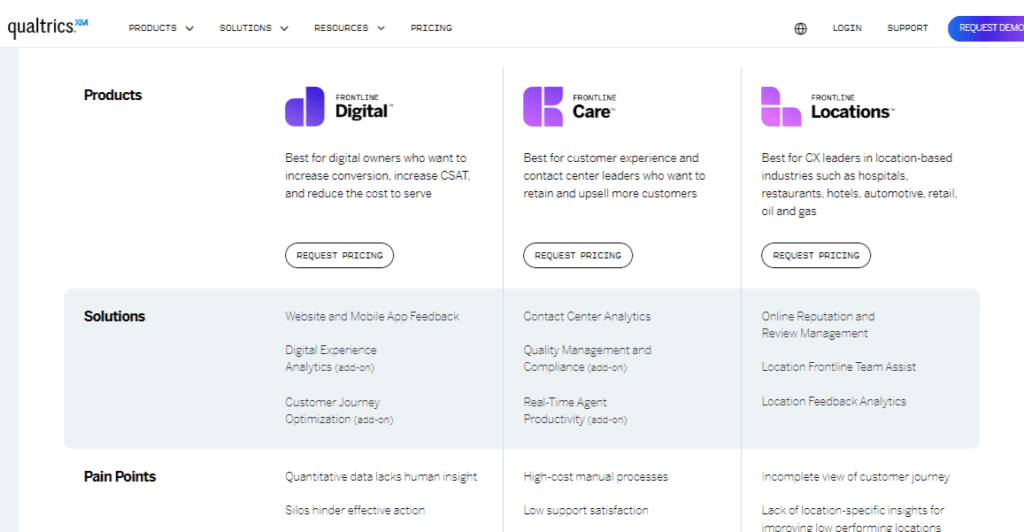Select Online Reputation and Review Management
Screen dimensions: 1024x532
point(818,324)
